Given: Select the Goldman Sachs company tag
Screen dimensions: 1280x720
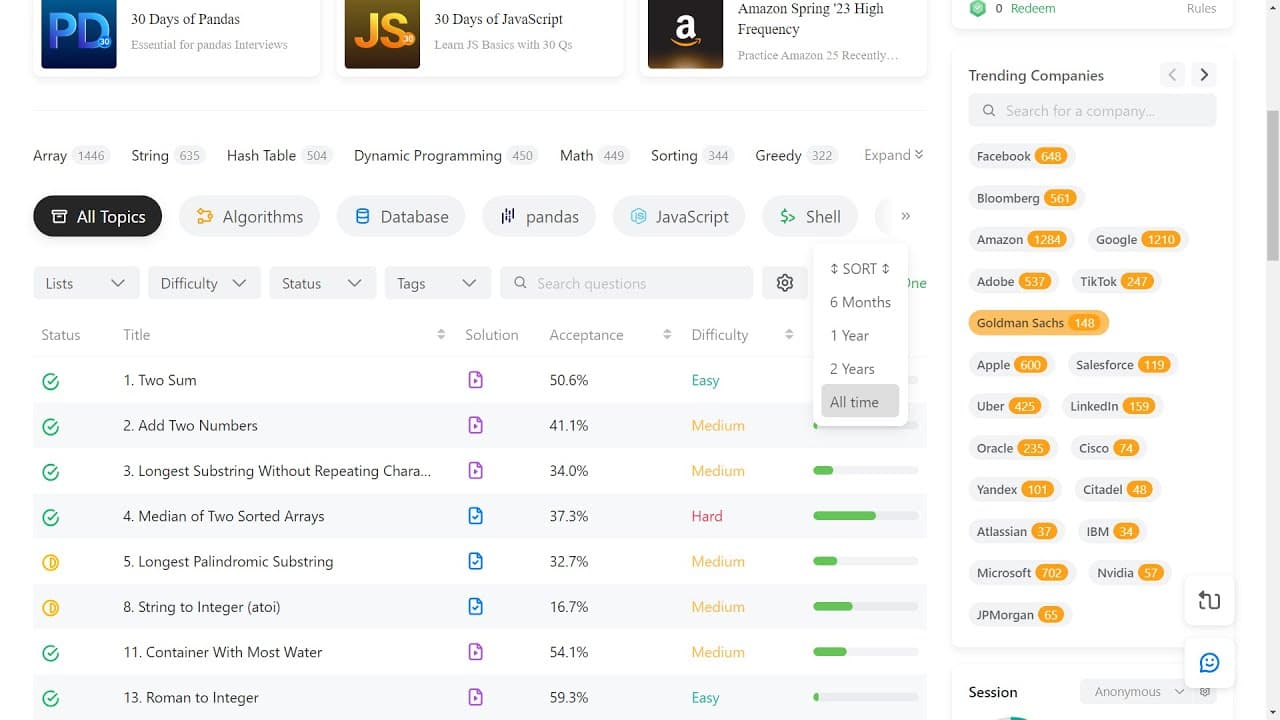Looking at the screenshot, I should [x=1039, y=322].
